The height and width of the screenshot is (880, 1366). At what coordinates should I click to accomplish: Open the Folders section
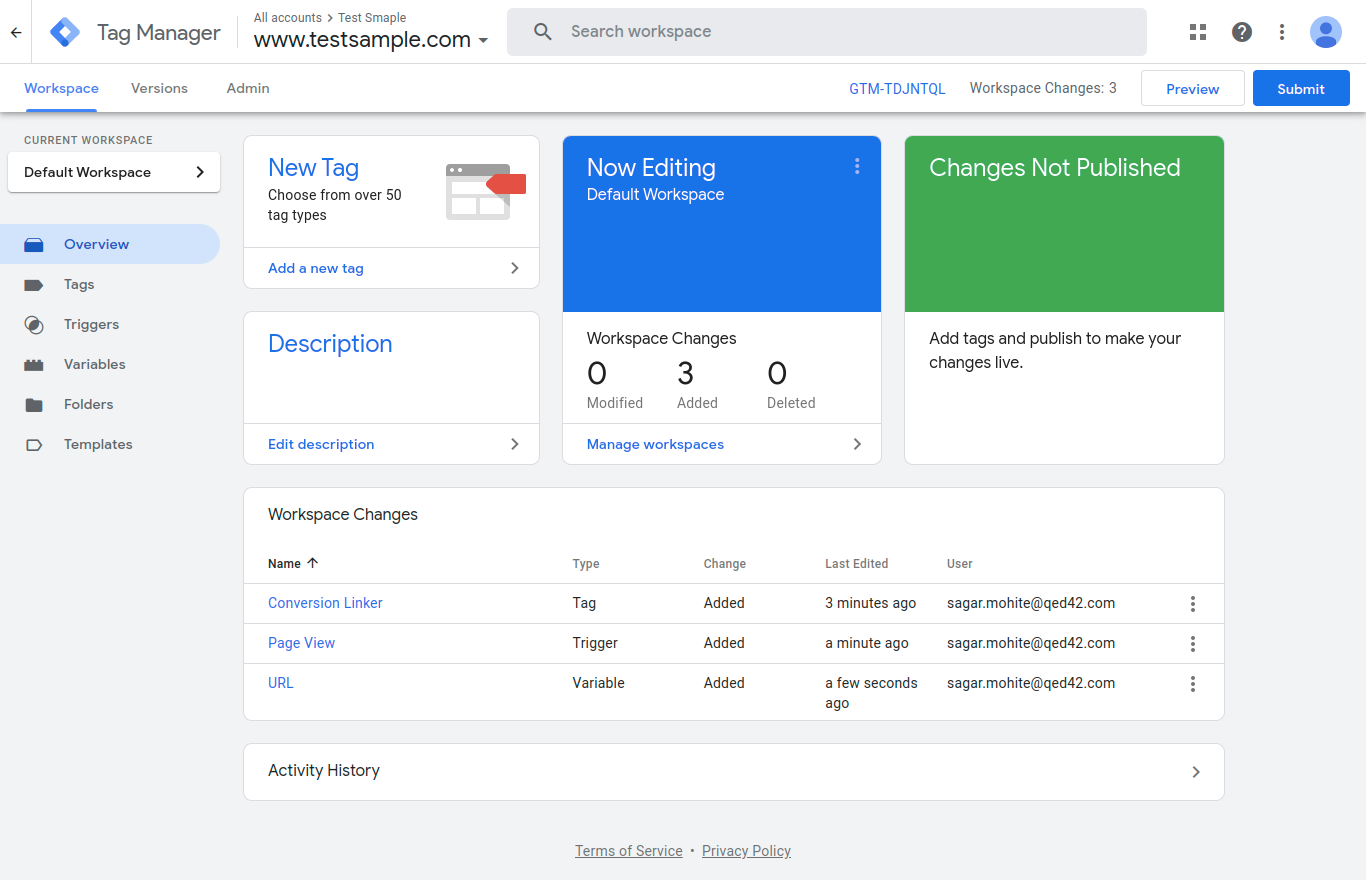[x=89, y=404]
